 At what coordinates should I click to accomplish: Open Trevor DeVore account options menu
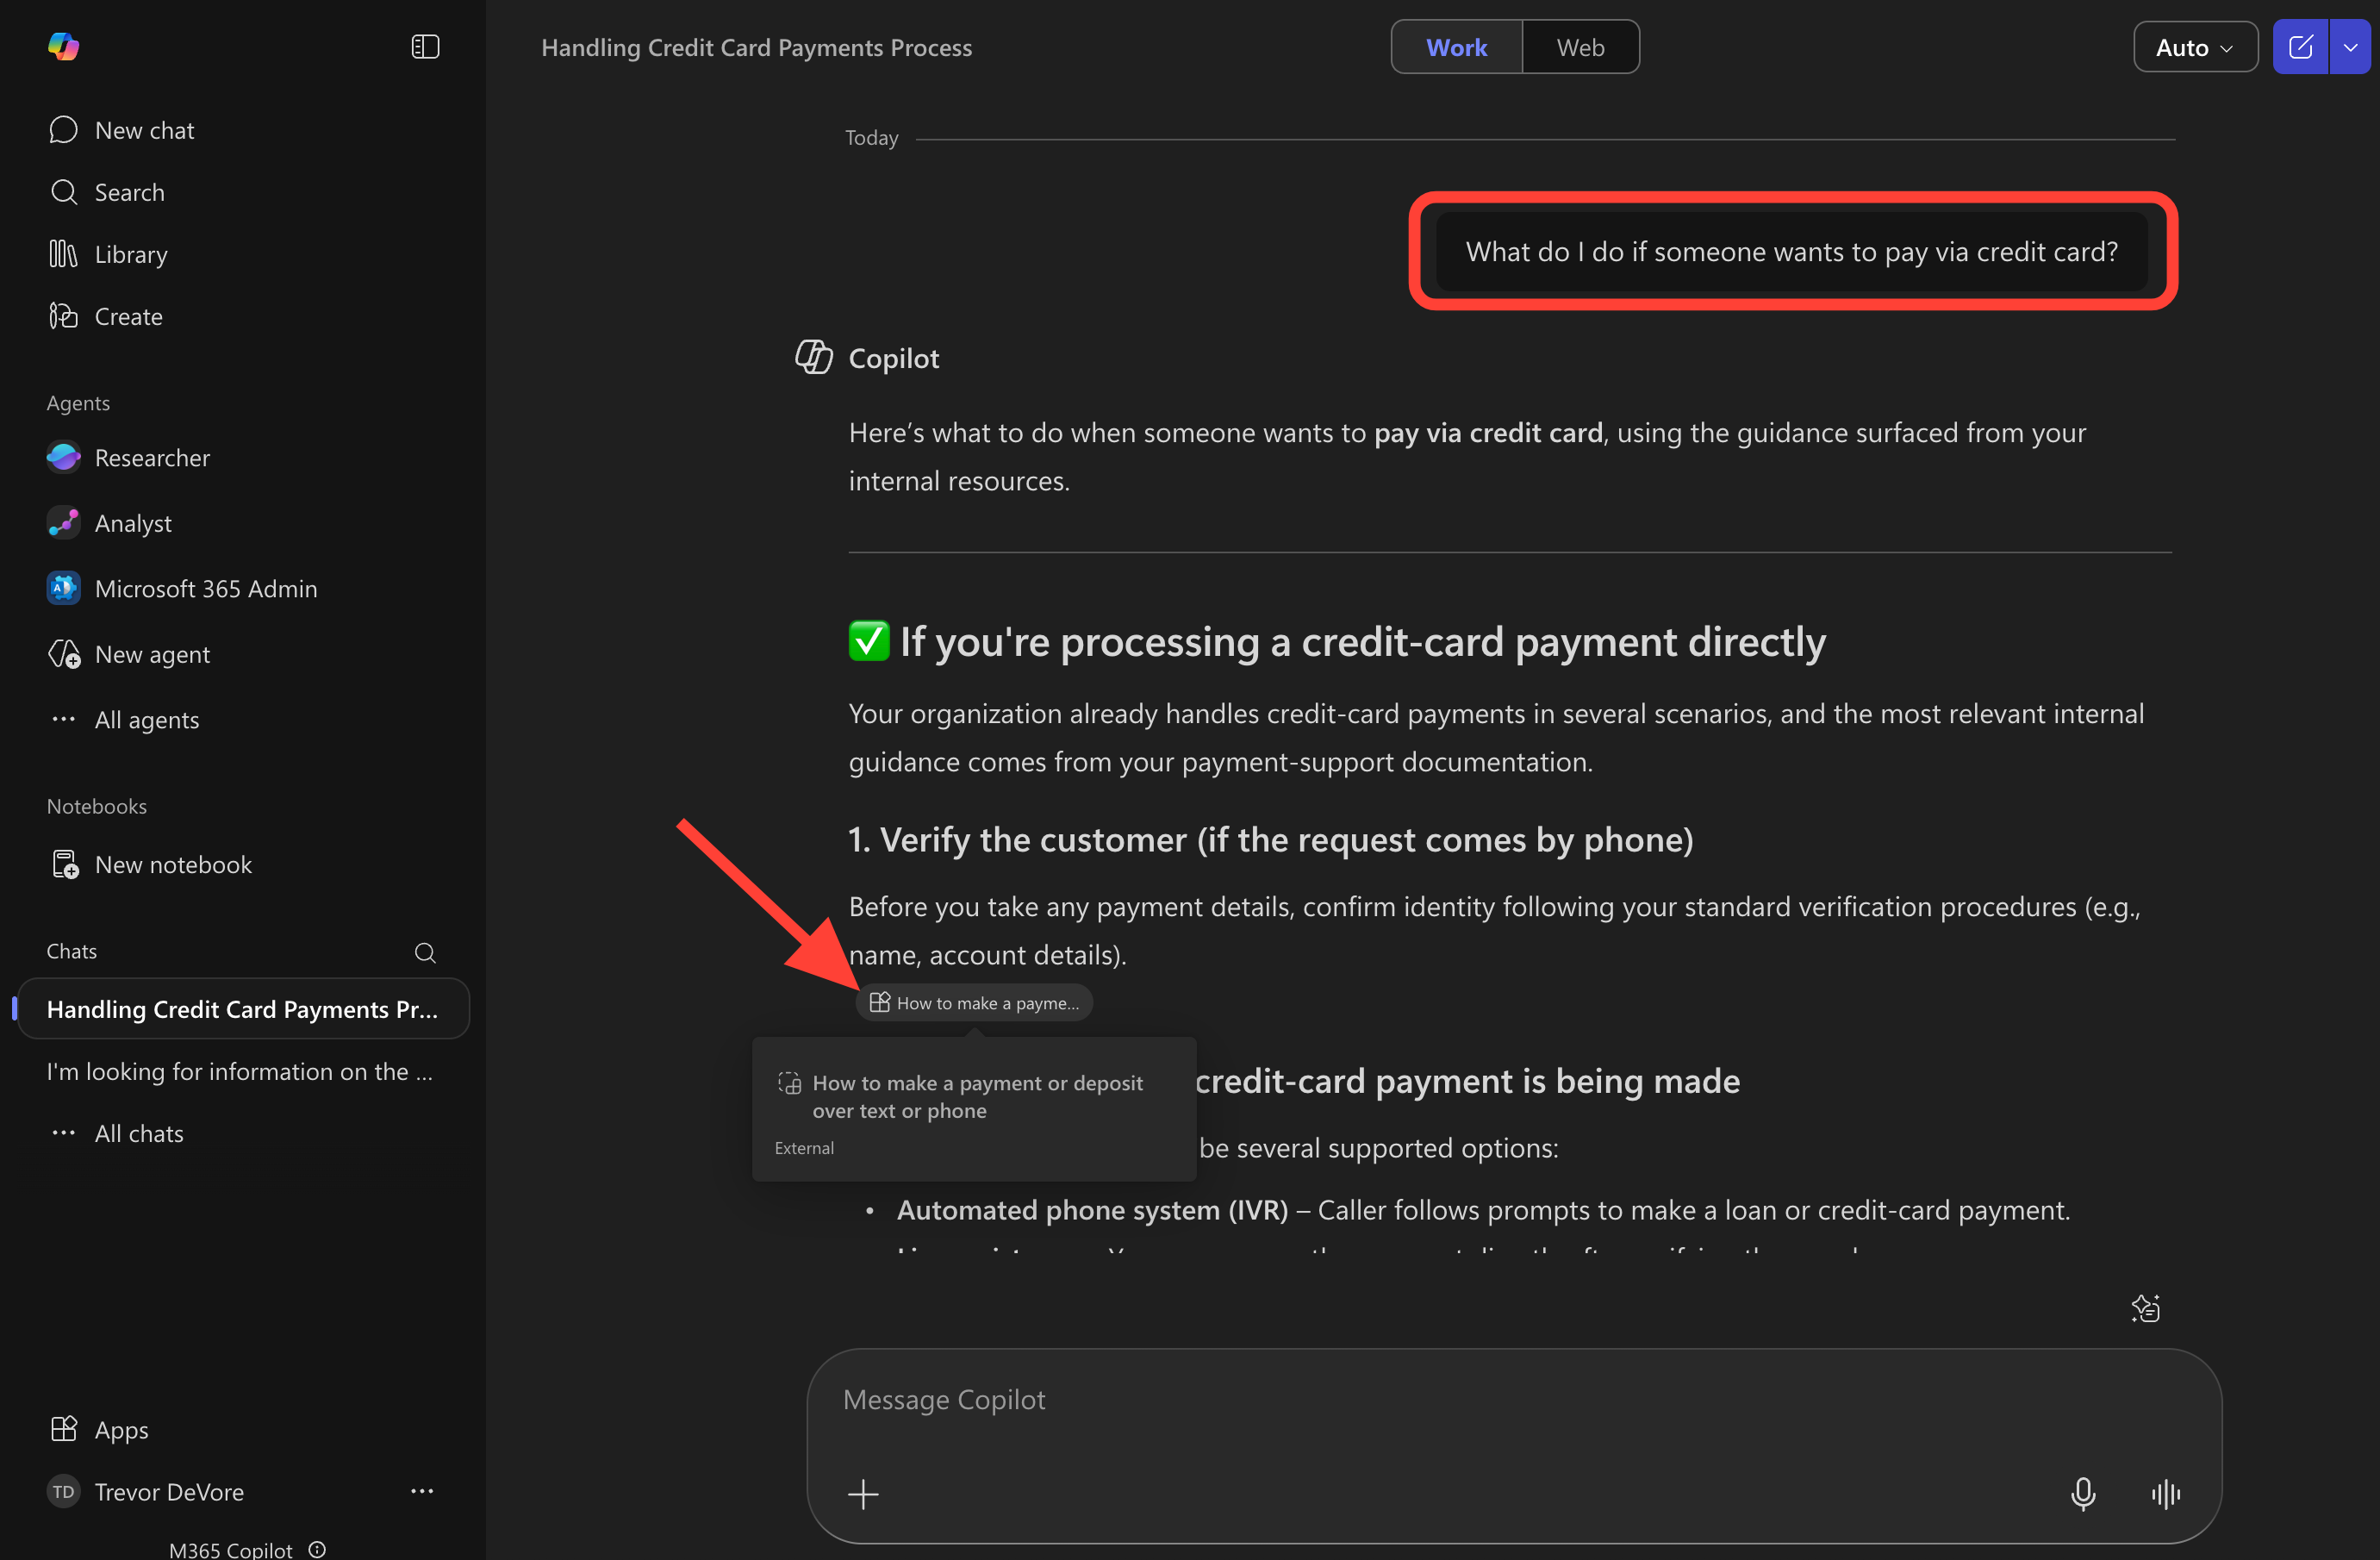[422, 1491]
